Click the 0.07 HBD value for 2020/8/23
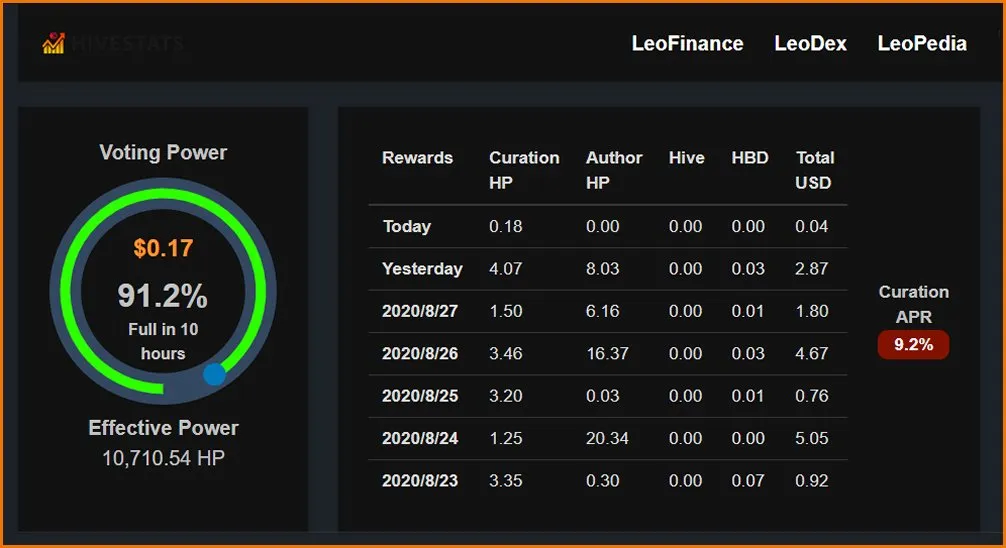Viewport: 1006px width, 548px height. coord(748,481)
